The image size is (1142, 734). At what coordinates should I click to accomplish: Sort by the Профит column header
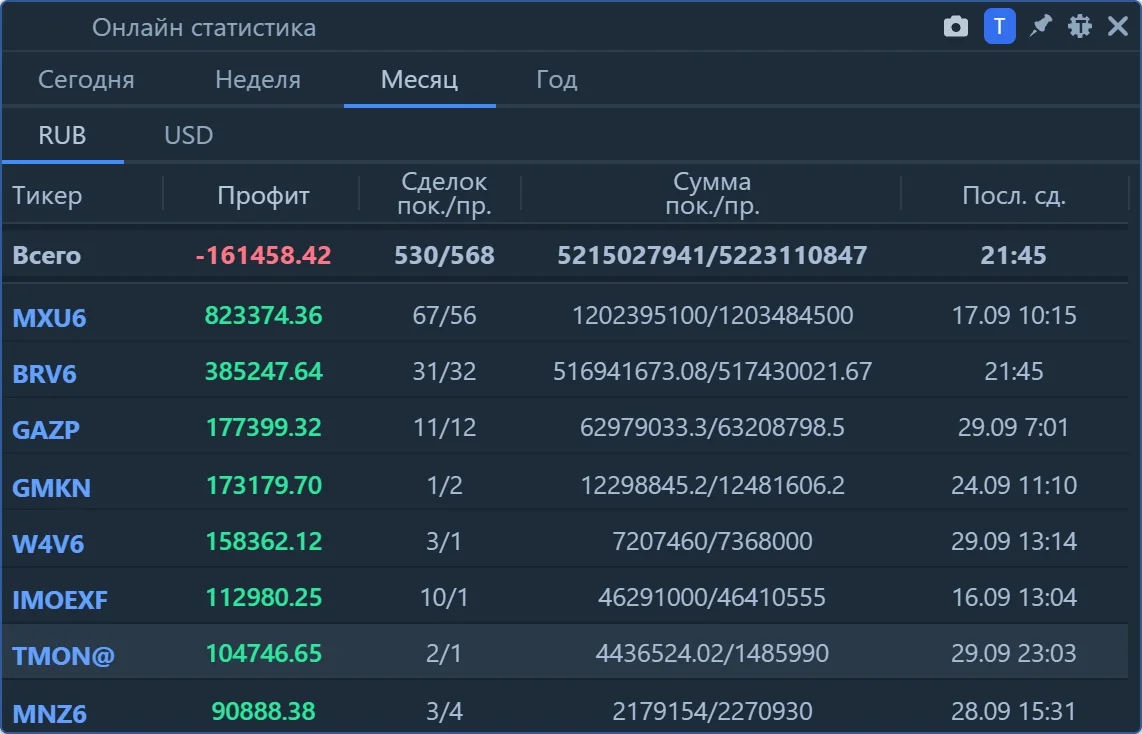pos(263,195)
